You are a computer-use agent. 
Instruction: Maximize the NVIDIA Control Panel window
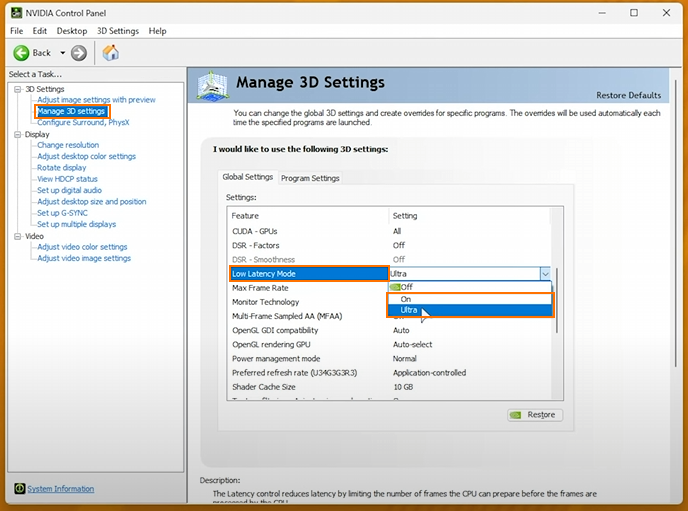(x=634, y=13)
